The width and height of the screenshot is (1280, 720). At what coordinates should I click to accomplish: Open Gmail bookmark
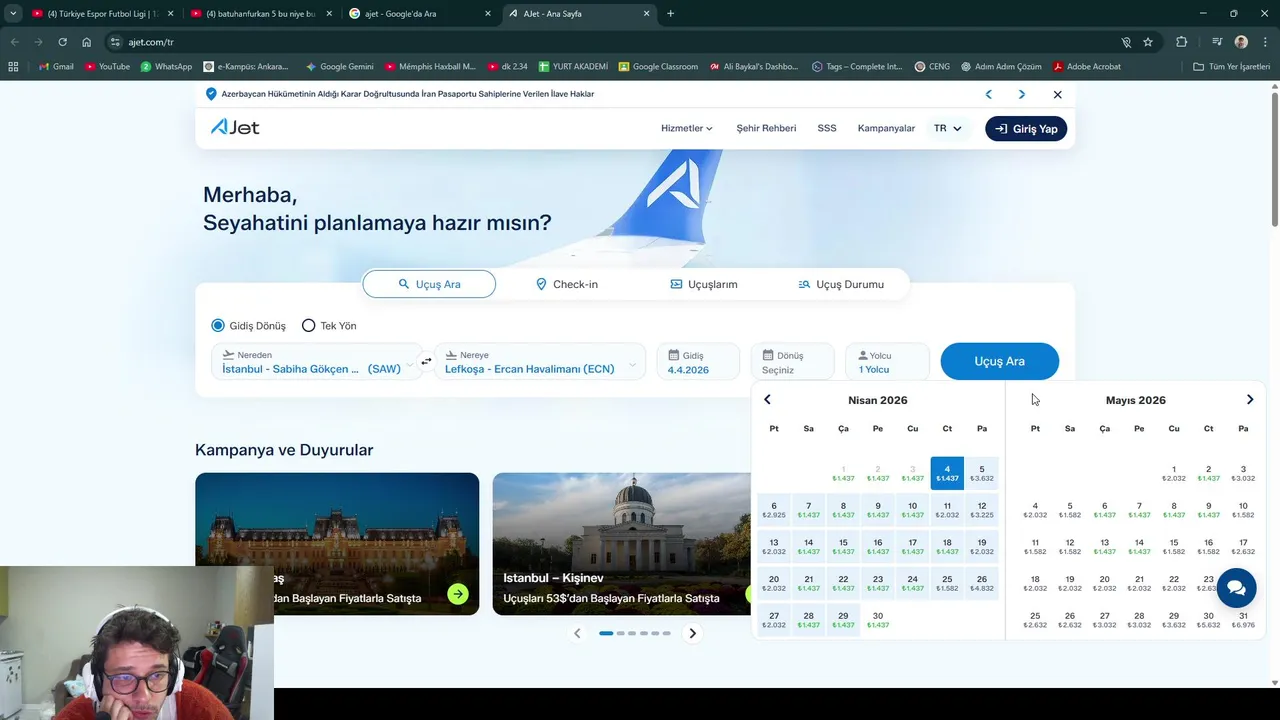tap(55, 67)
